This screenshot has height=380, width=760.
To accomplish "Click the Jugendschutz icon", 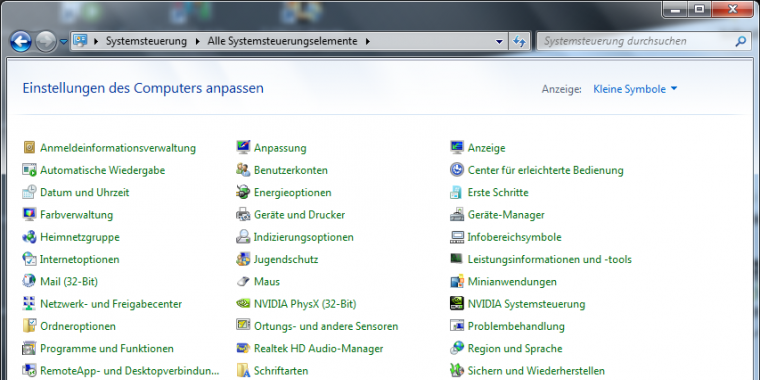I will point(243,259).
